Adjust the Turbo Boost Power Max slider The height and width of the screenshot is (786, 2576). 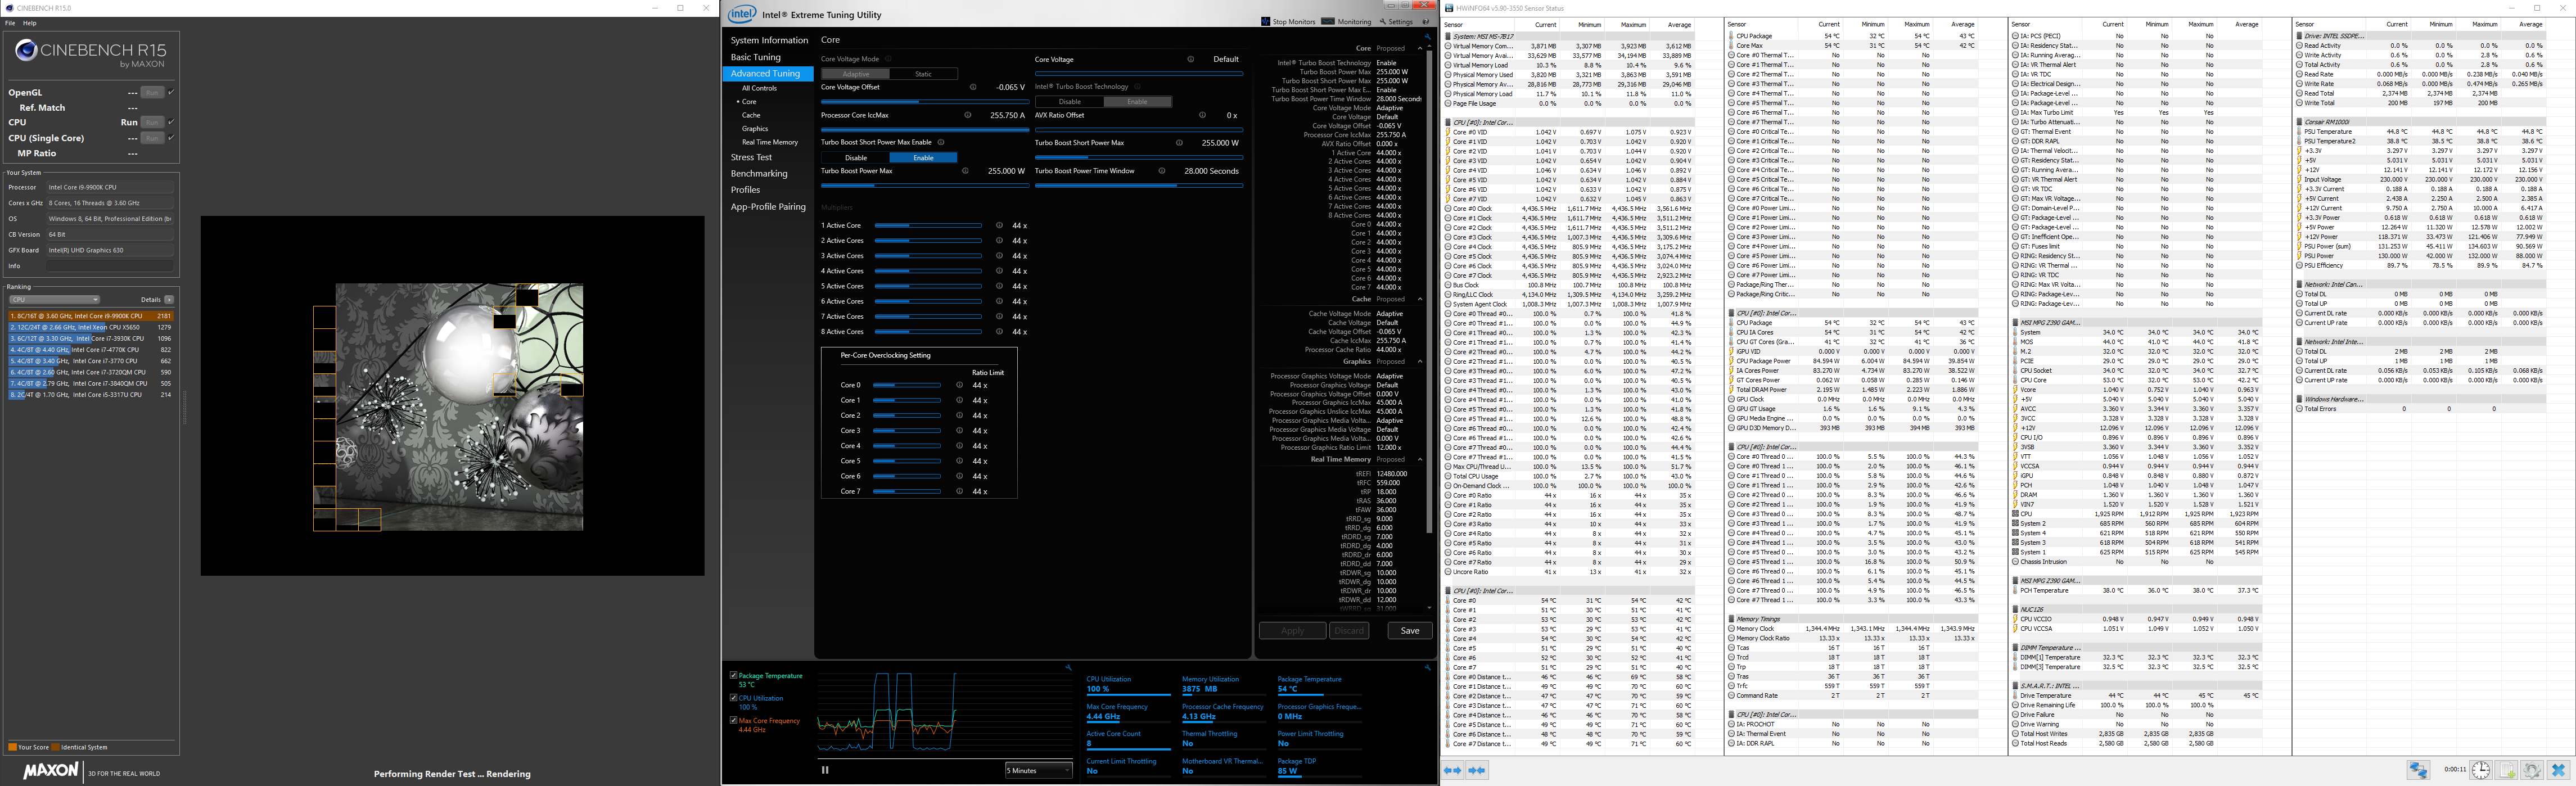tap(925, 185)
